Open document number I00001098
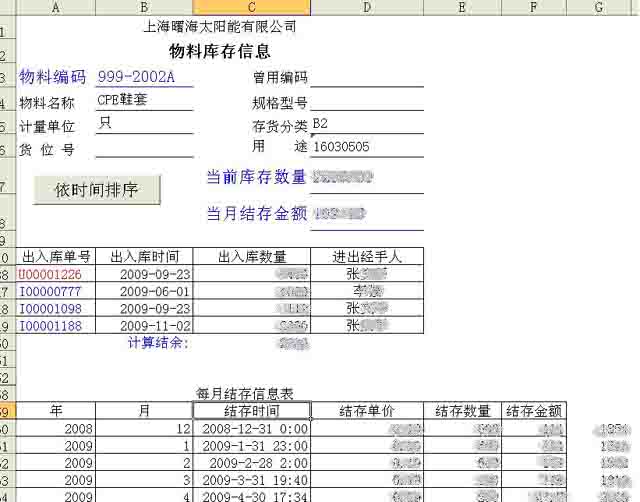 pos(56,308)
